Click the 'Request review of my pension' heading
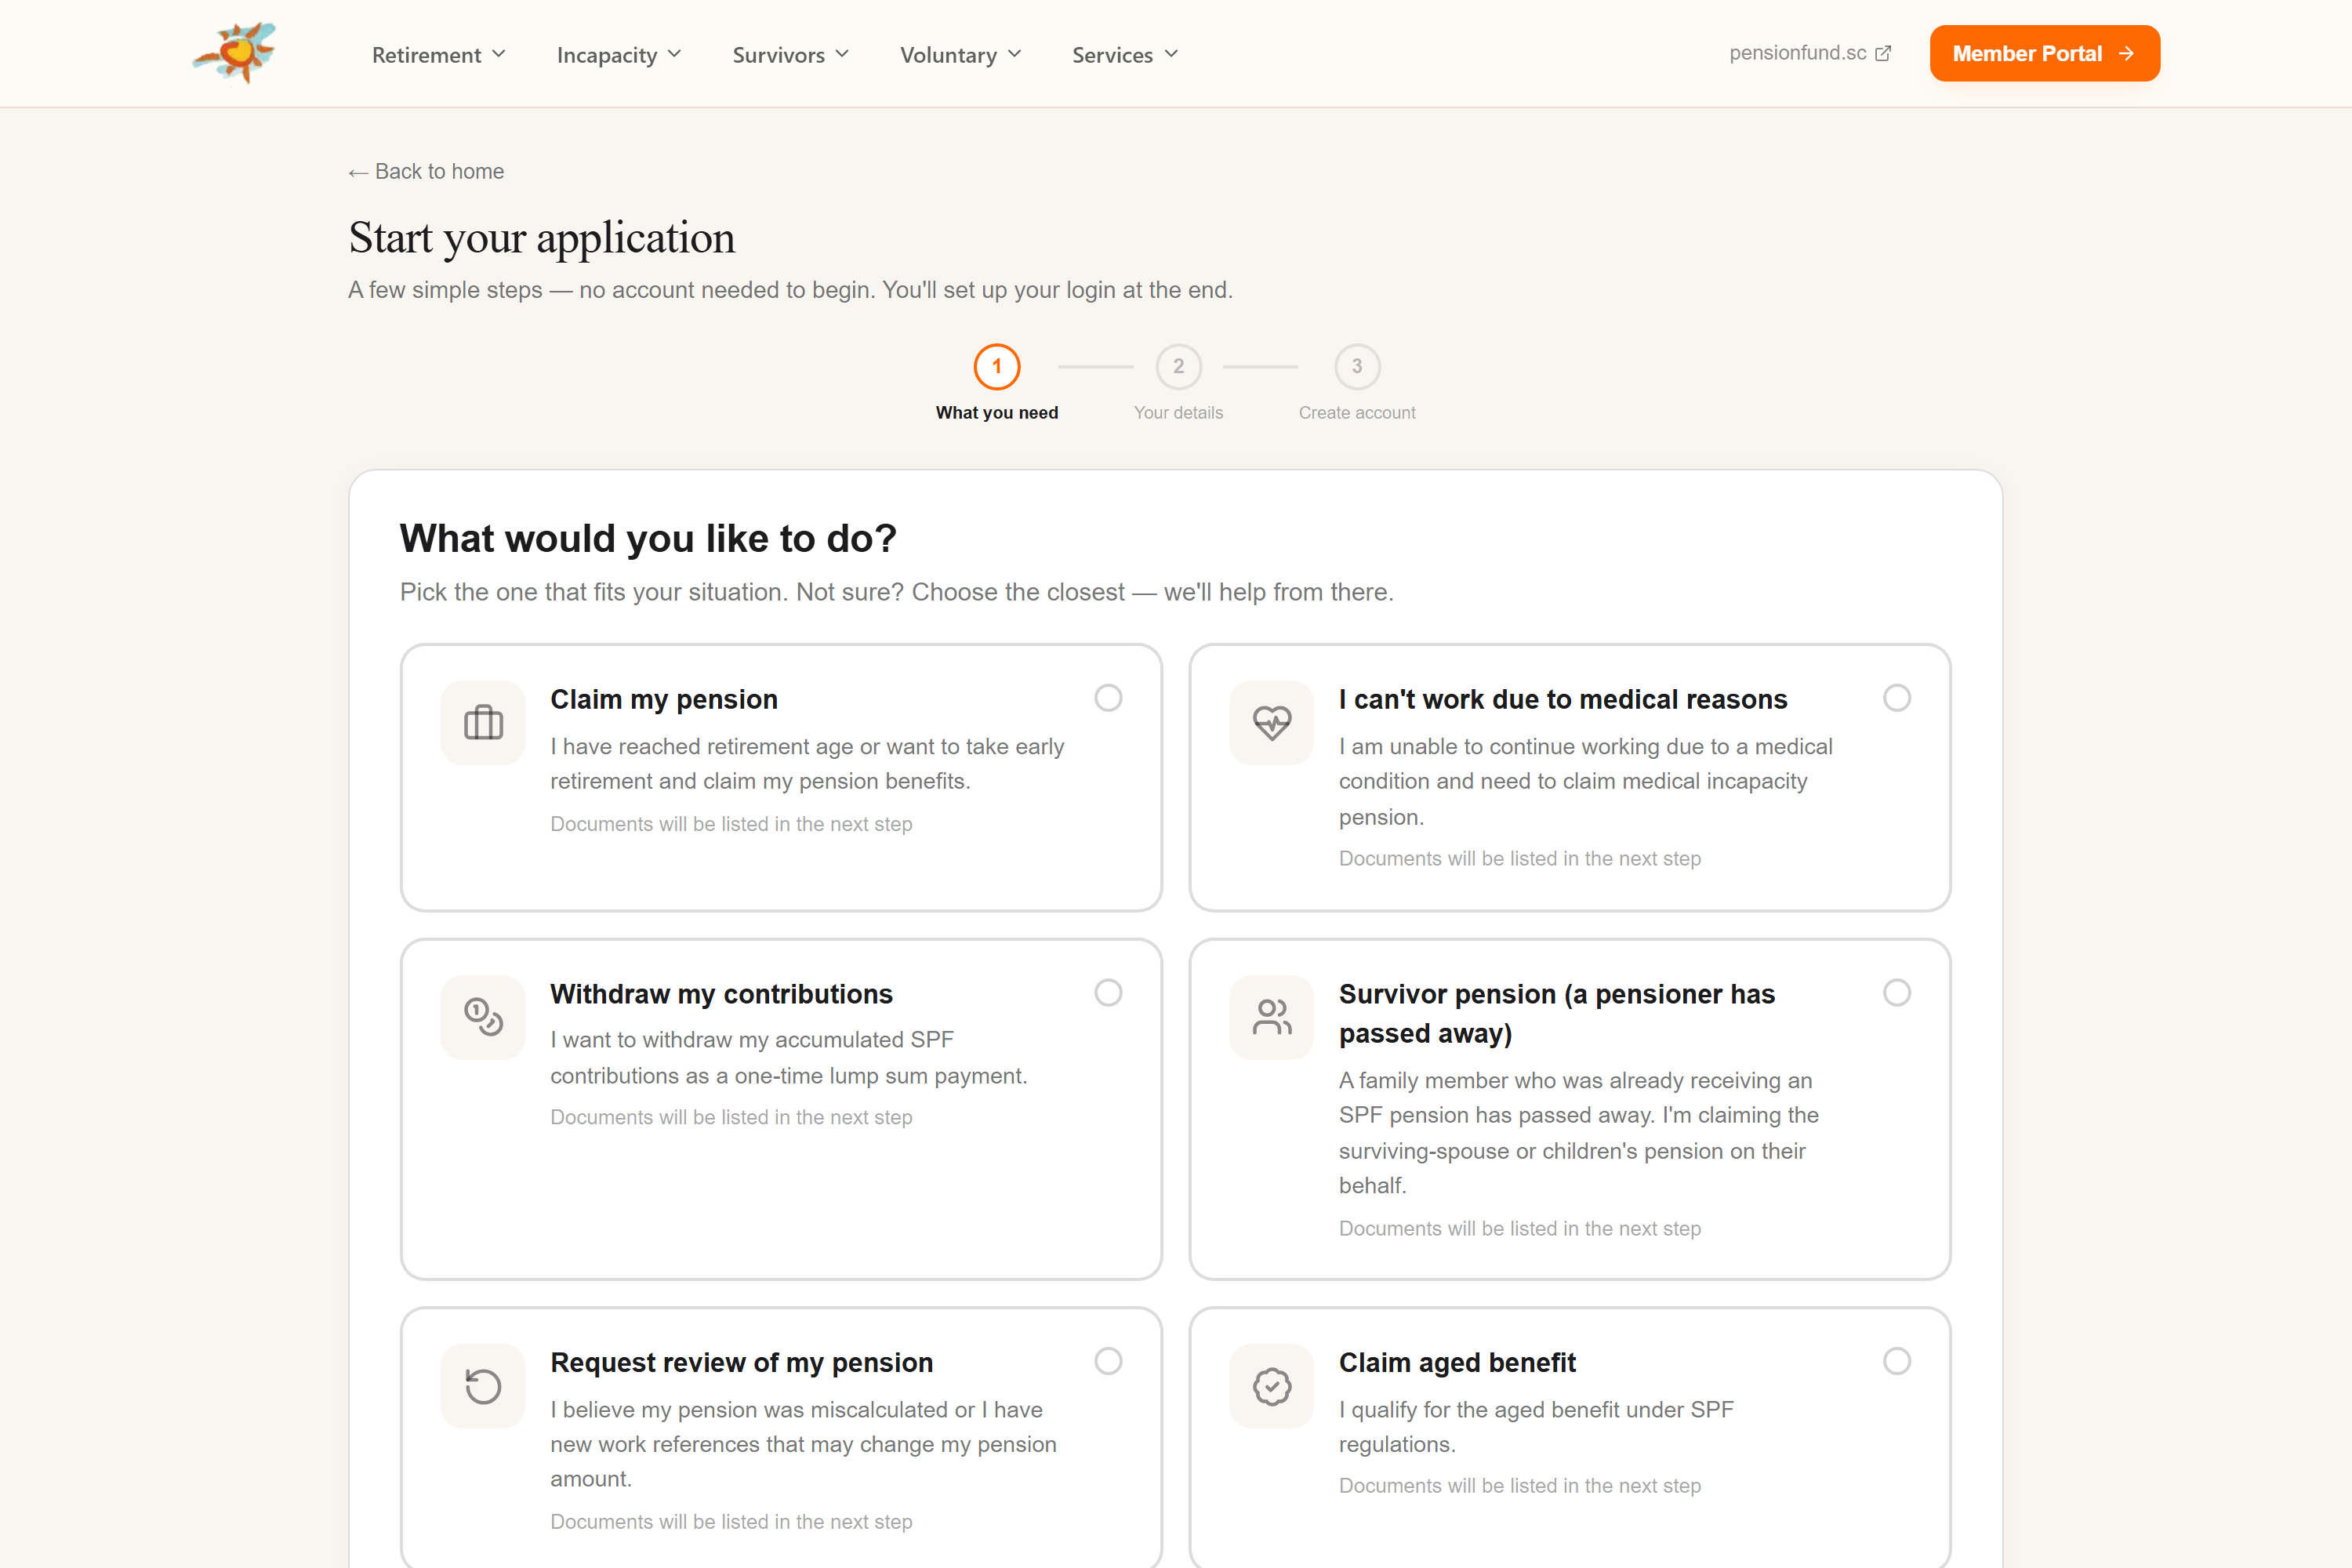 (741, 1363)
